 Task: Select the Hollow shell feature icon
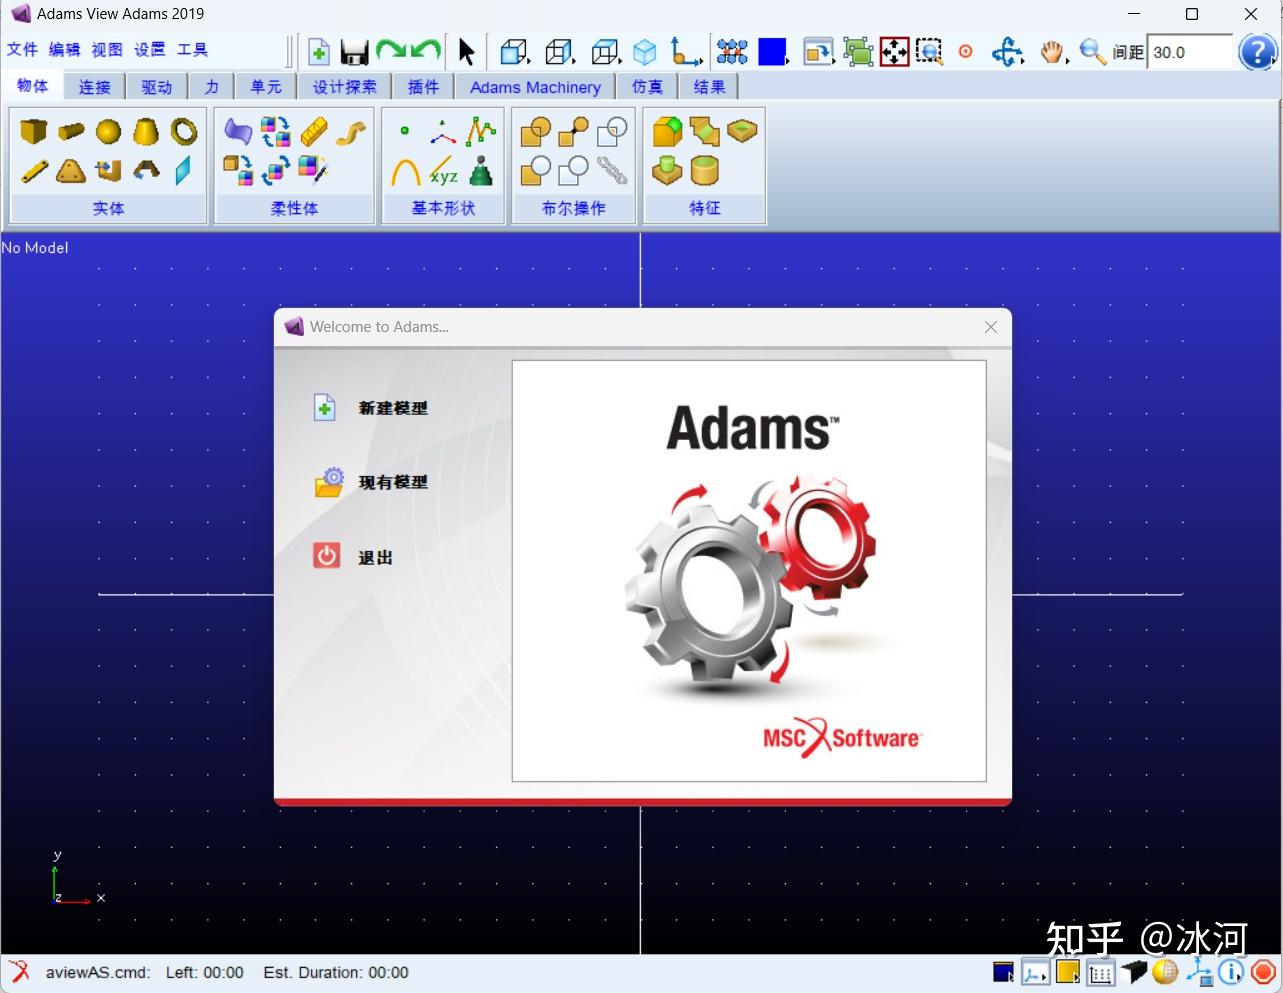tap(704, 171)
